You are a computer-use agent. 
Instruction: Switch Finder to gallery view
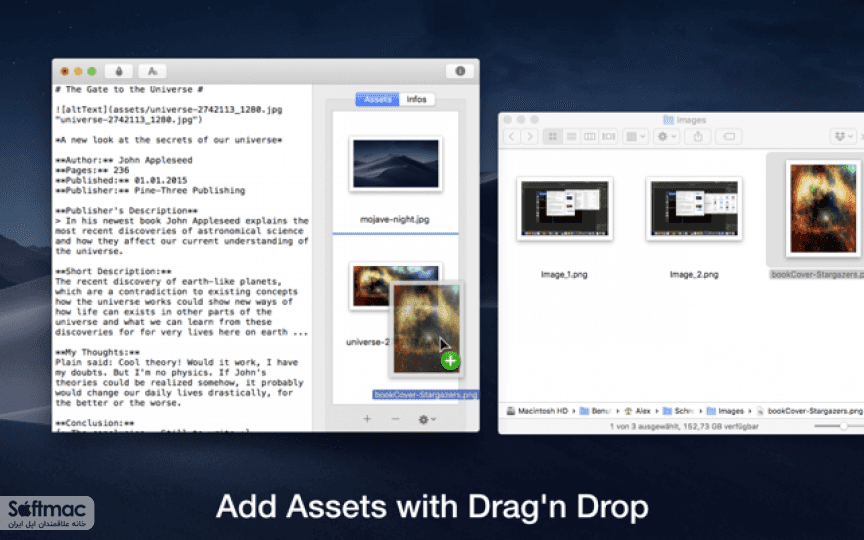(608, 136)
